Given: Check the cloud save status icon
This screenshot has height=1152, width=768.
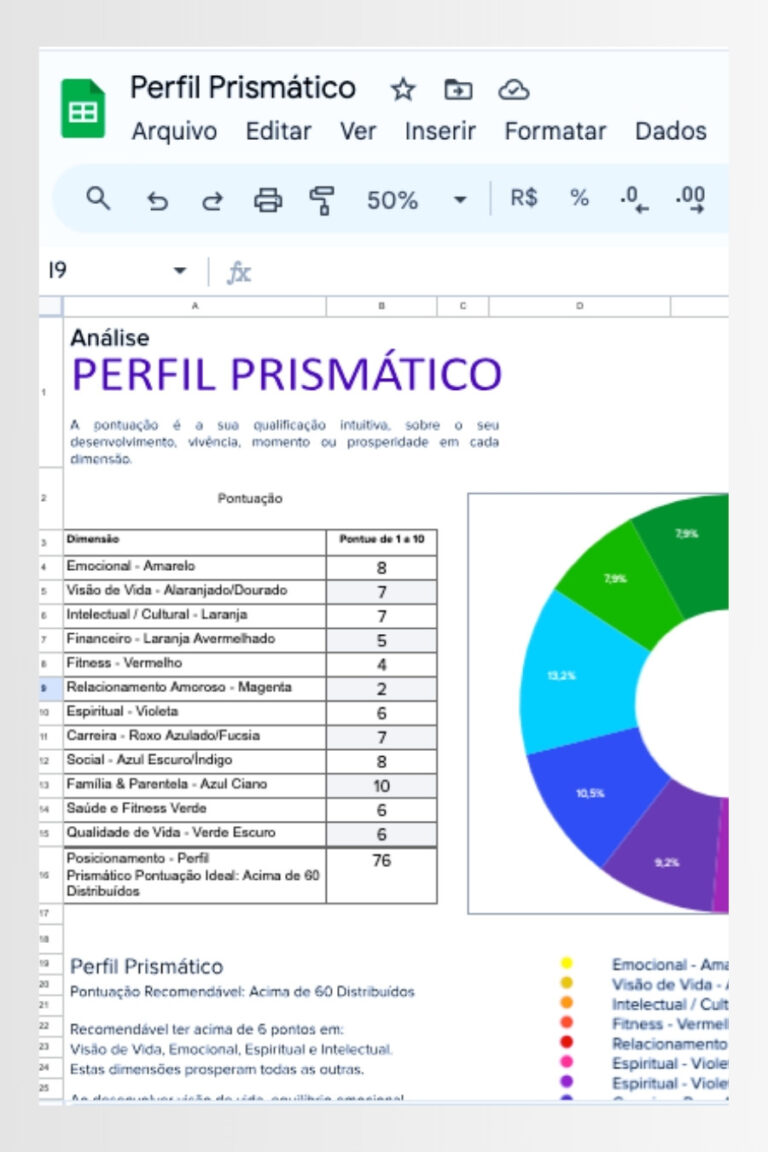Looking at the screenshot, I should click(514, 90).
